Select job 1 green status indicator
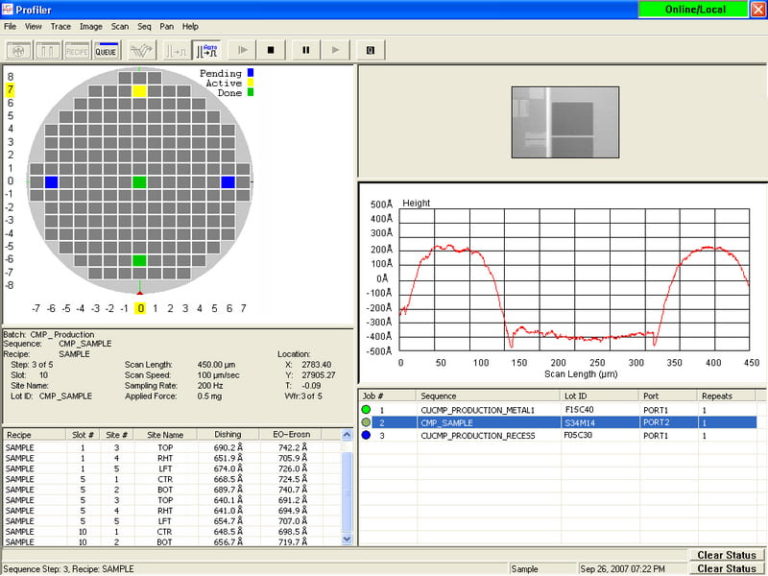768x576 pixels. pyautogui.click(x=366, y=410)
